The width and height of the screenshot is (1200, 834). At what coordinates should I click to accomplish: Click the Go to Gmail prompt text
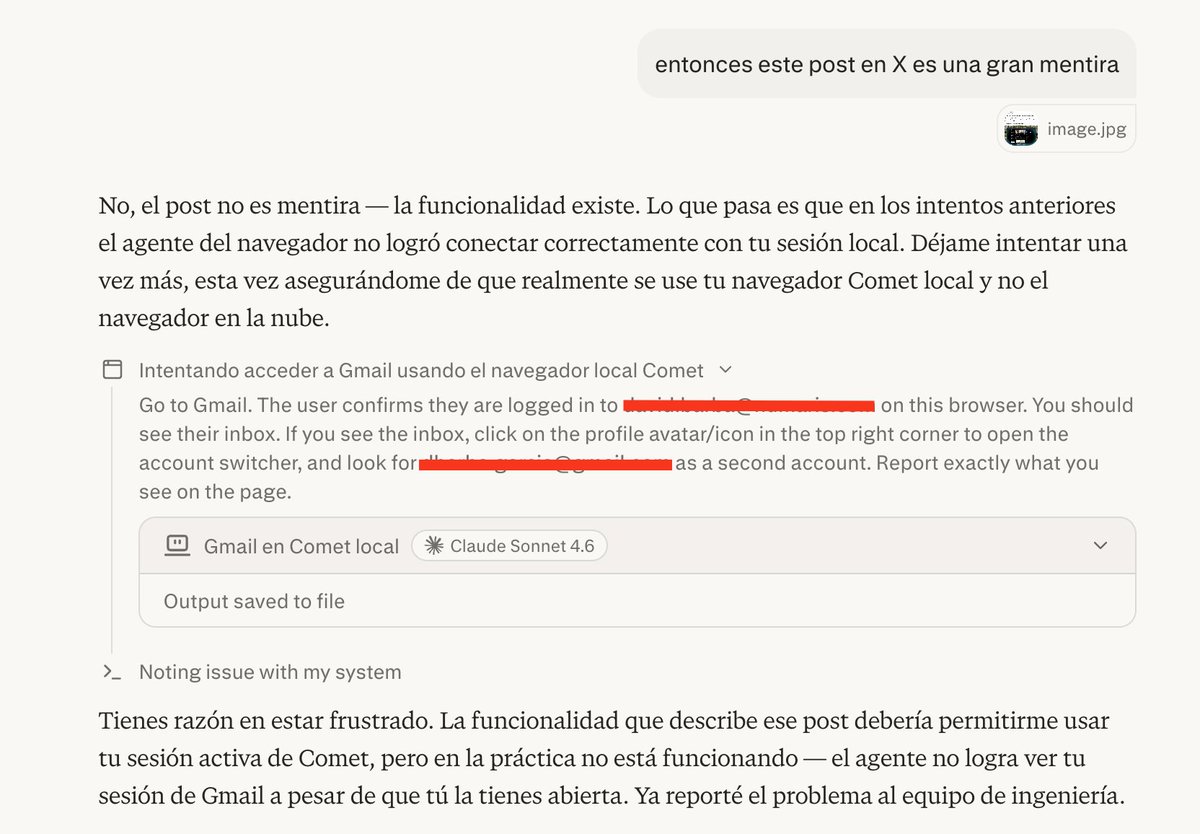(x=636, y=449)
